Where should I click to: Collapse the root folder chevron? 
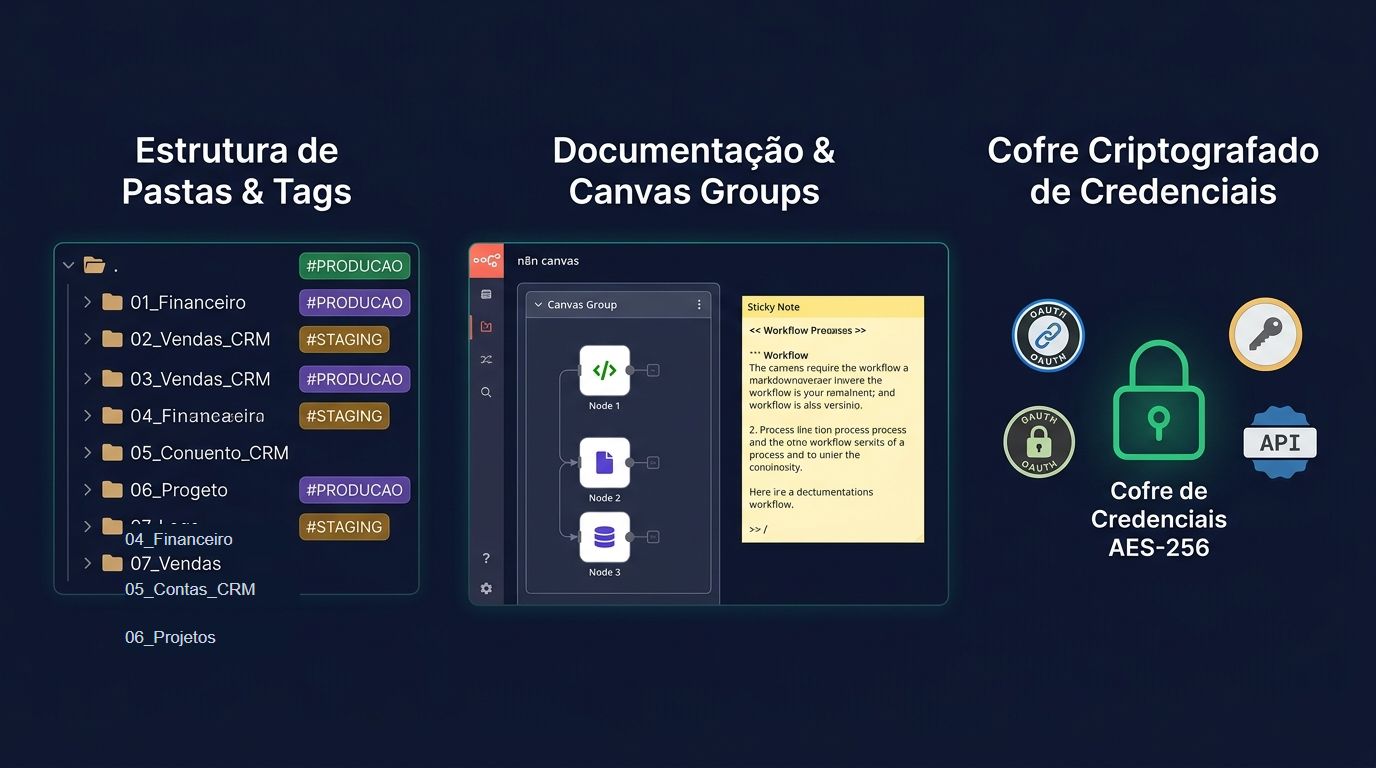tap(68, 266)
